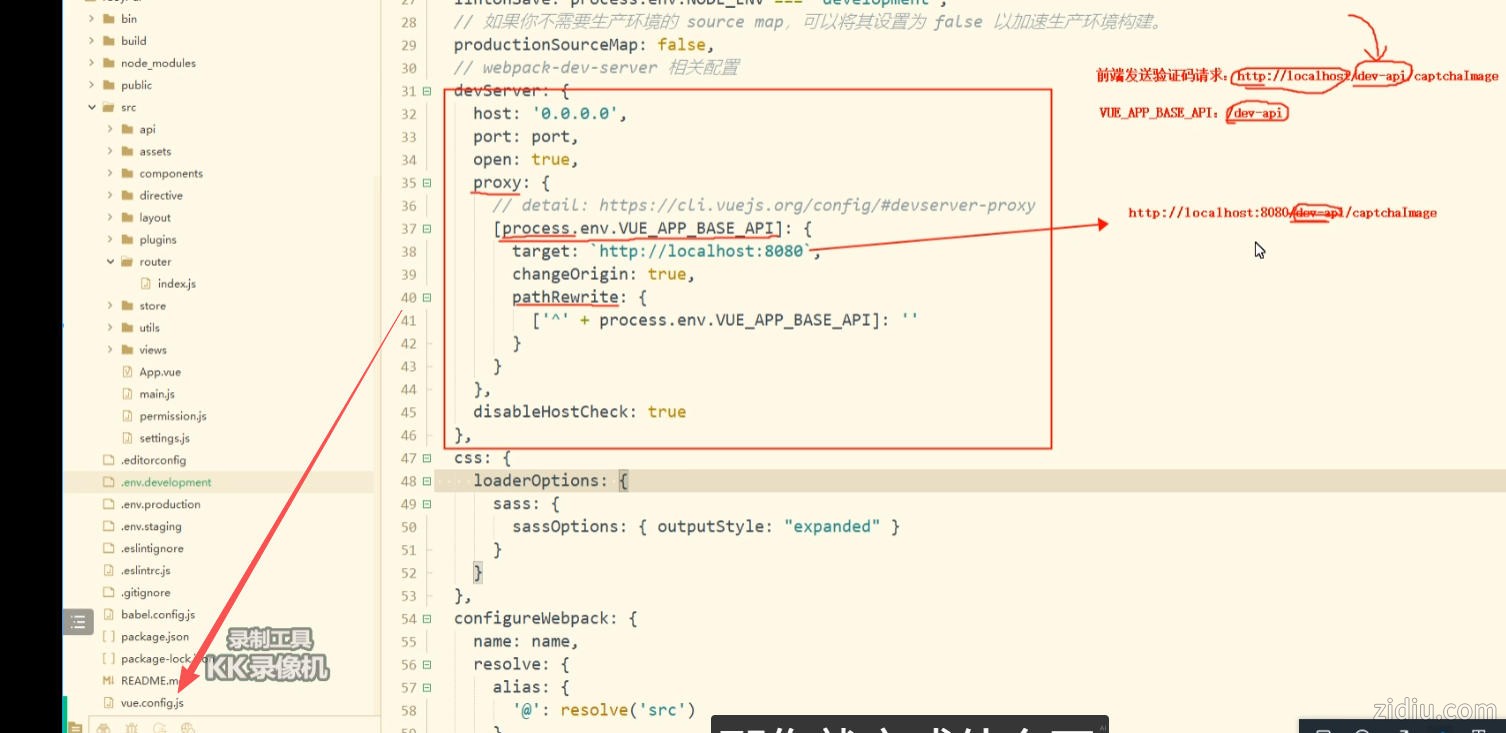The image size is (1506, 733).
Task: Click the node_modules folder icon
Action: (108, 63)
